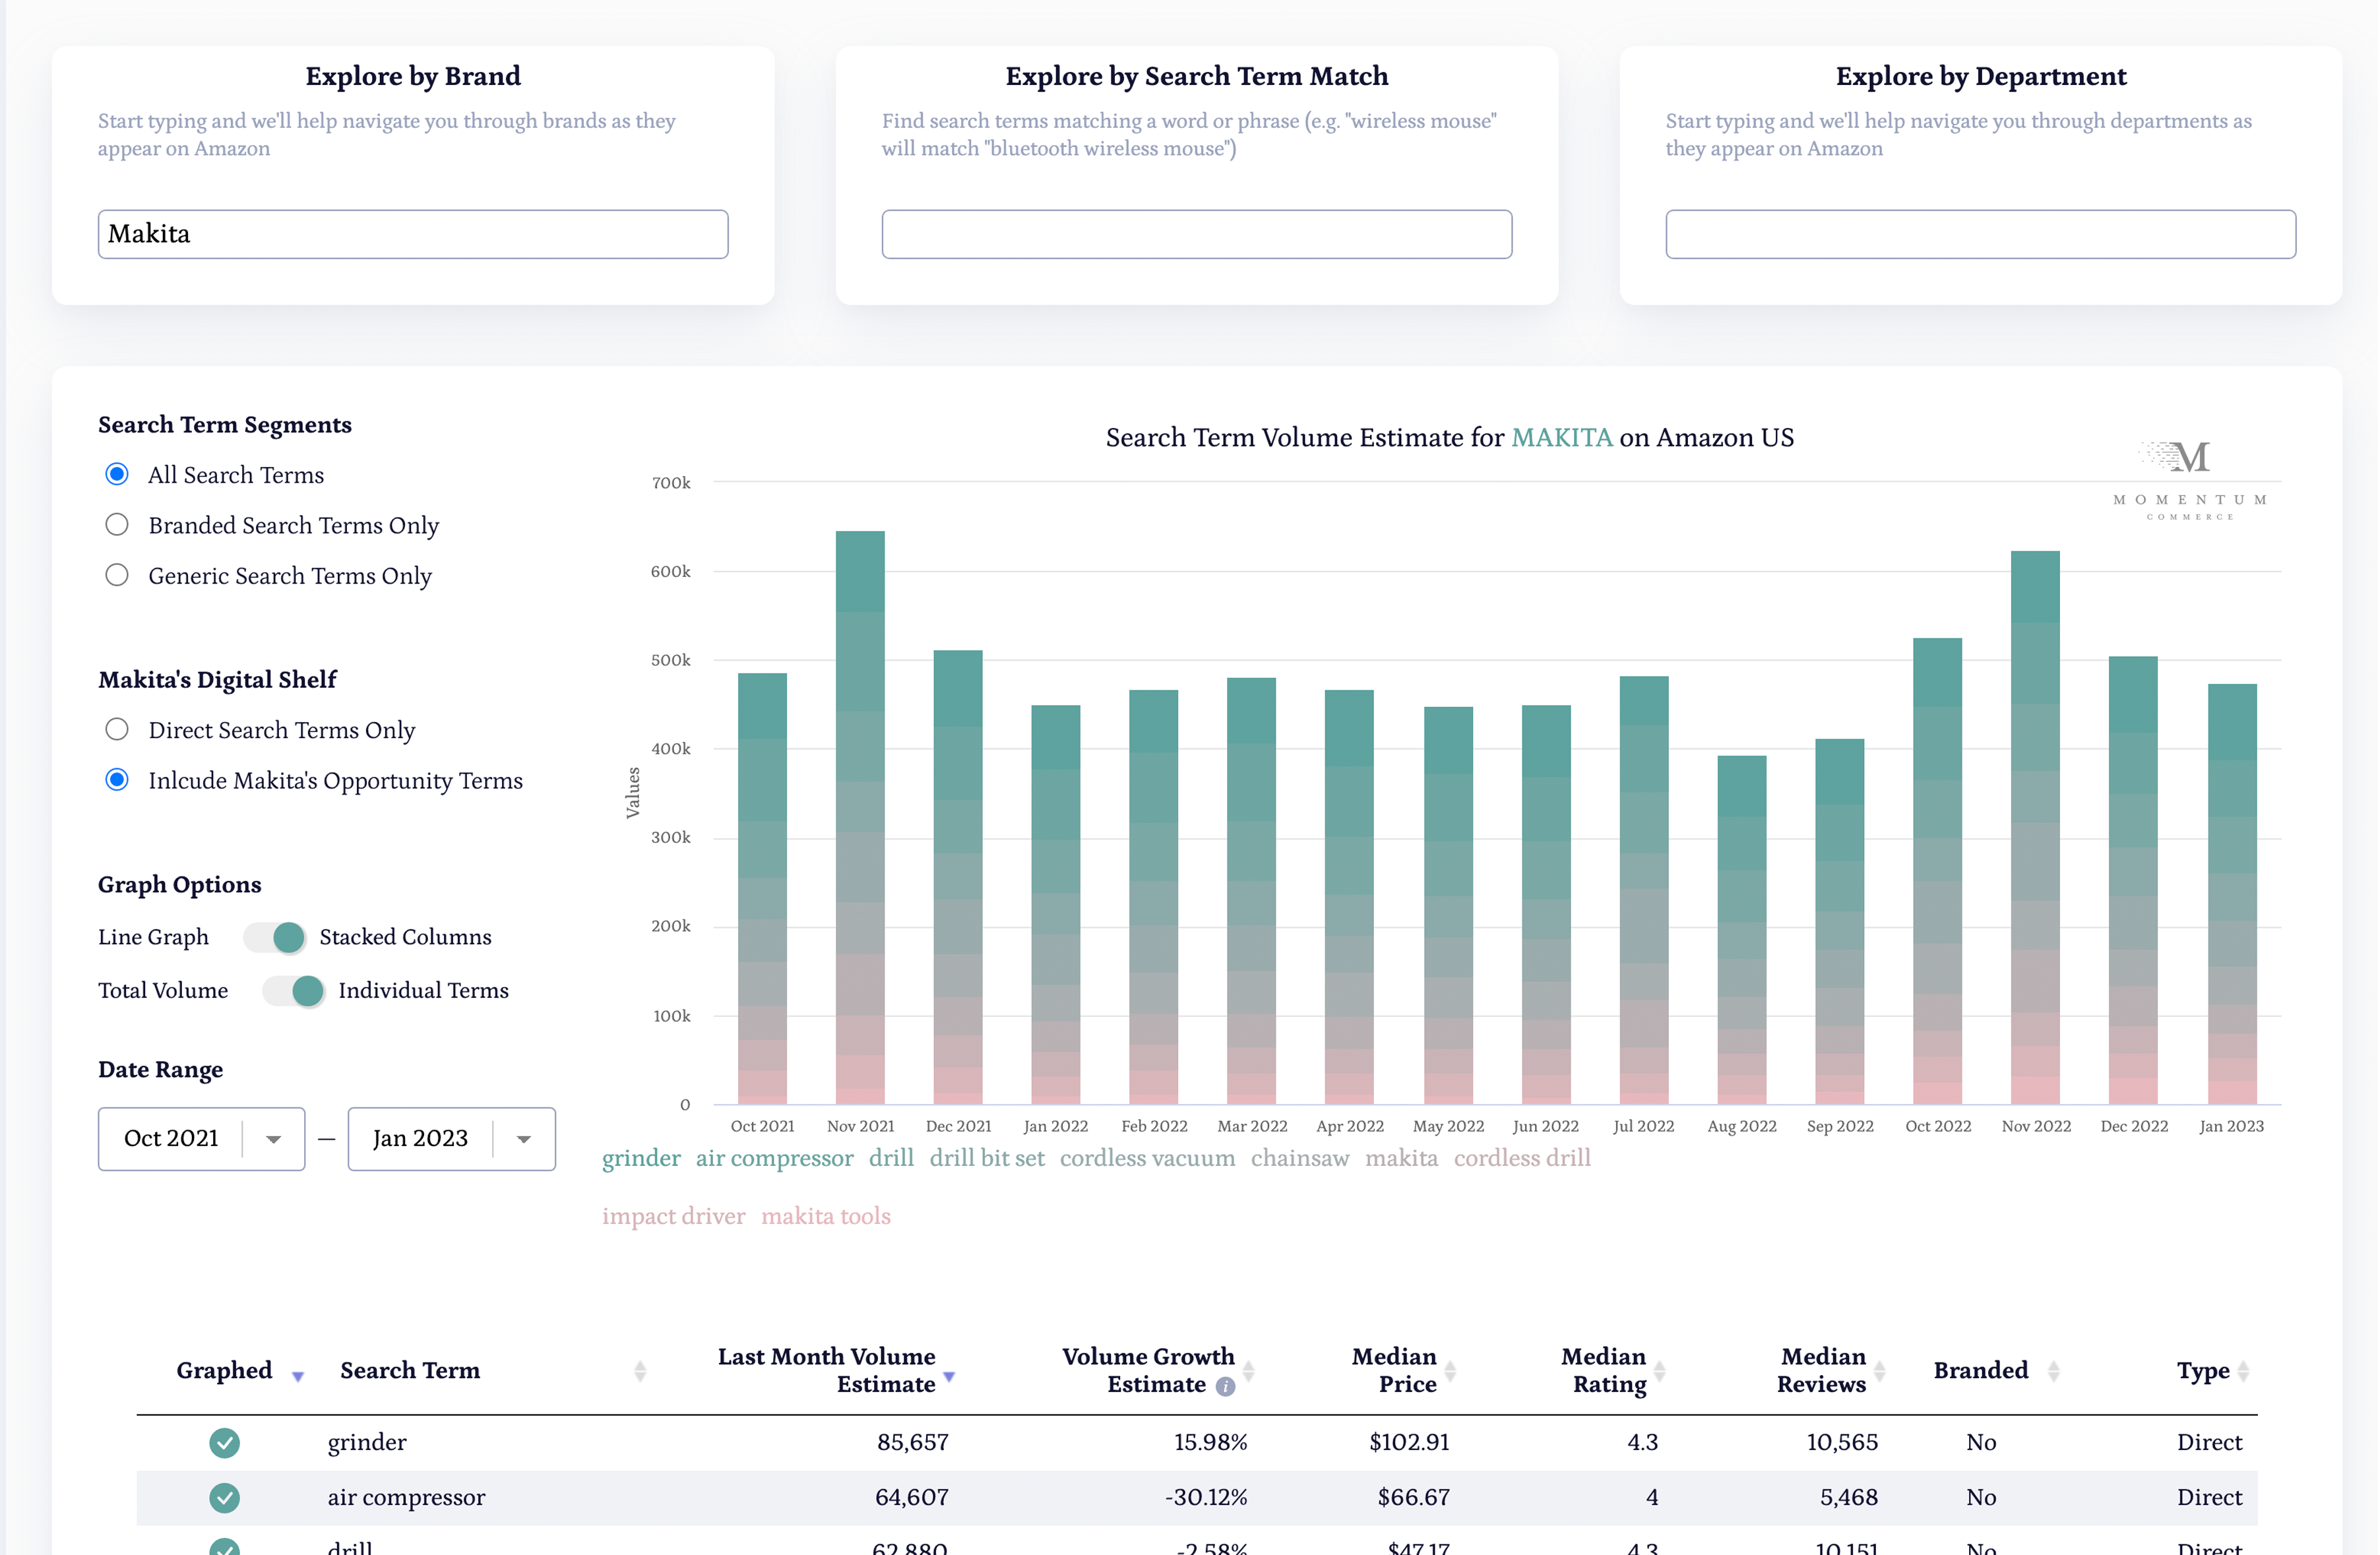Click the Volume Growth Estimate info icon
Image resolution: width=2380 pixels, height=1555 pixels.
coord(1225,1386)
